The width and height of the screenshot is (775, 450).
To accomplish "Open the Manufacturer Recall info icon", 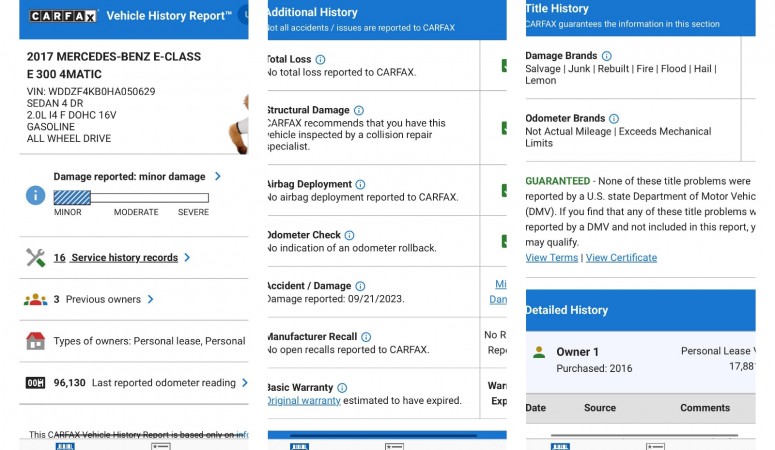I will [366, 337].
